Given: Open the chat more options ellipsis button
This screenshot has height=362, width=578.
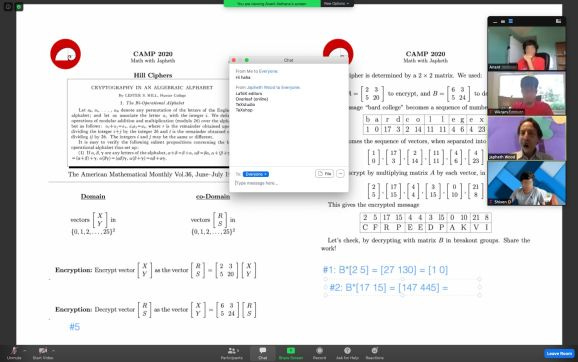Looking at the screenshot, I should pyautogui.click(x=340, y=173).
